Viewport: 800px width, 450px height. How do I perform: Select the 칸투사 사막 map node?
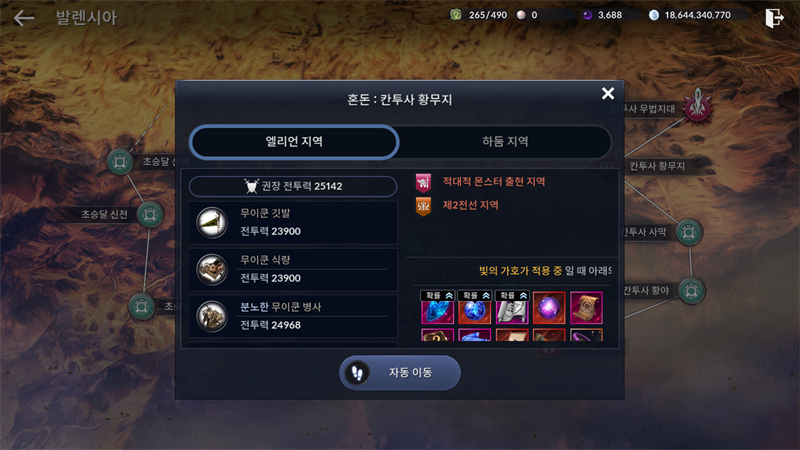point(689,232)
